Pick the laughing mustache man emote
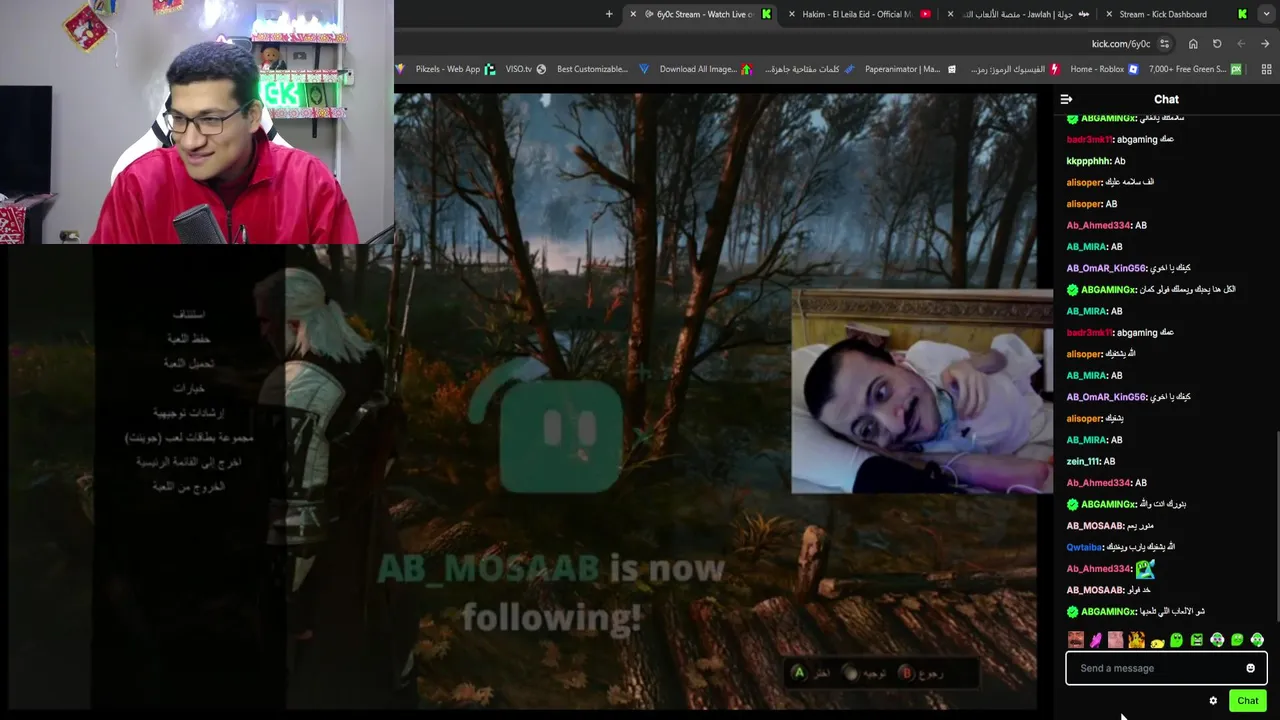The width and height of the screenshot is (1280, 720). [x=1075, y=640]
